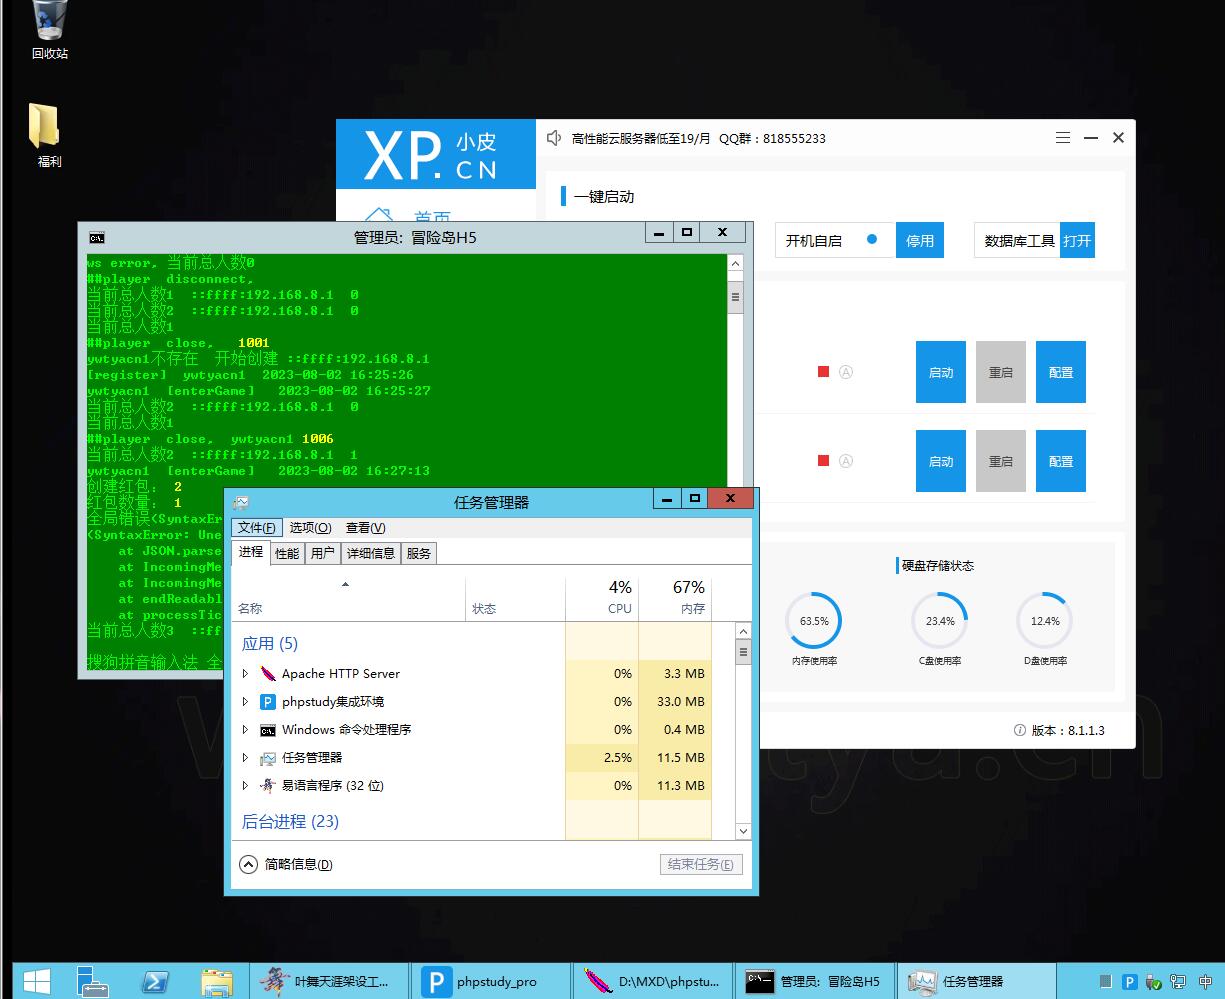Click the 12.4% D盘使用率 gauge

1045,621
